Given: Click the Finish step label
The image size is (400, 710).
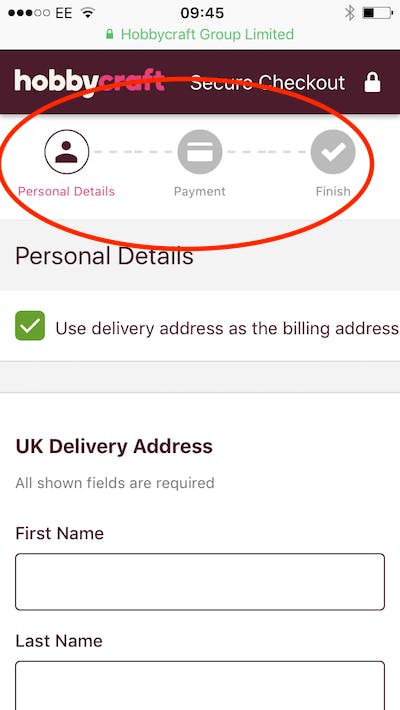Looking at the screenshot, I should pyautogui.click(x=333, y=191).
